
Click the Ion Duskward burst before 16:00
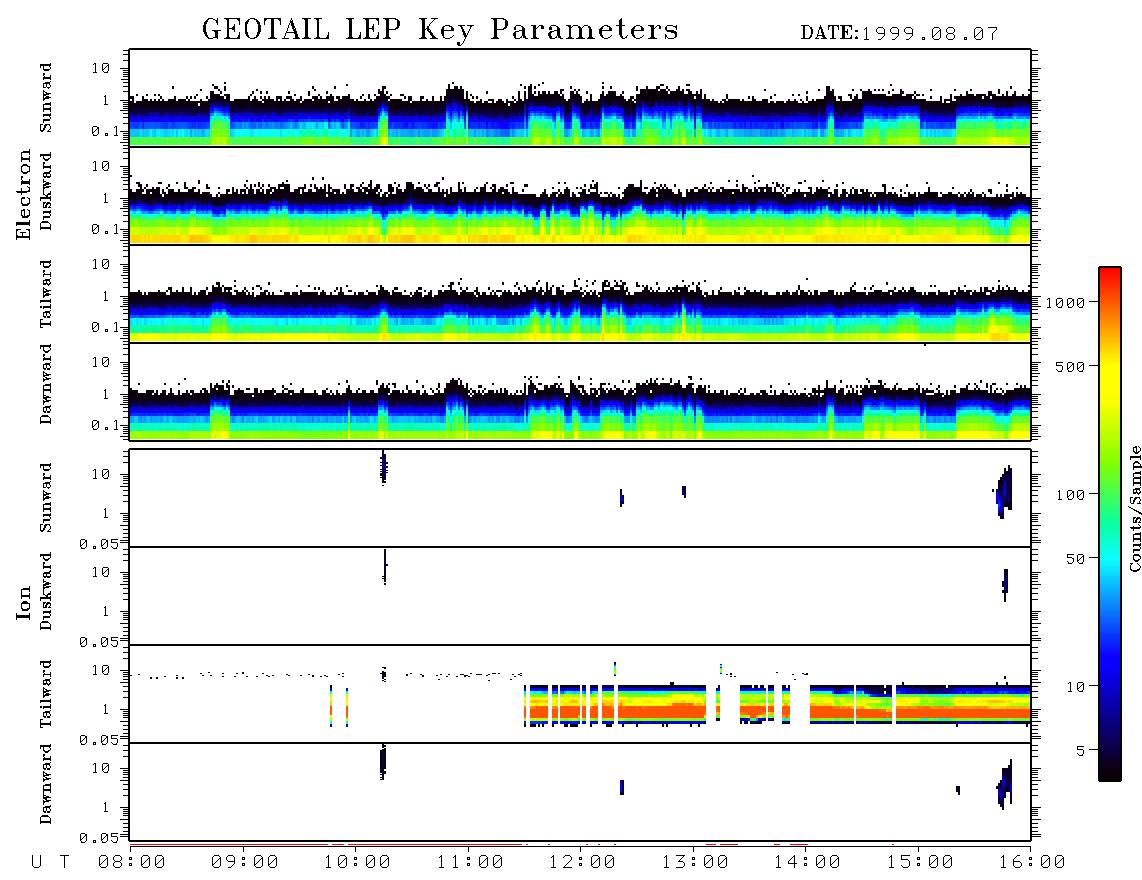(1005, 585)
